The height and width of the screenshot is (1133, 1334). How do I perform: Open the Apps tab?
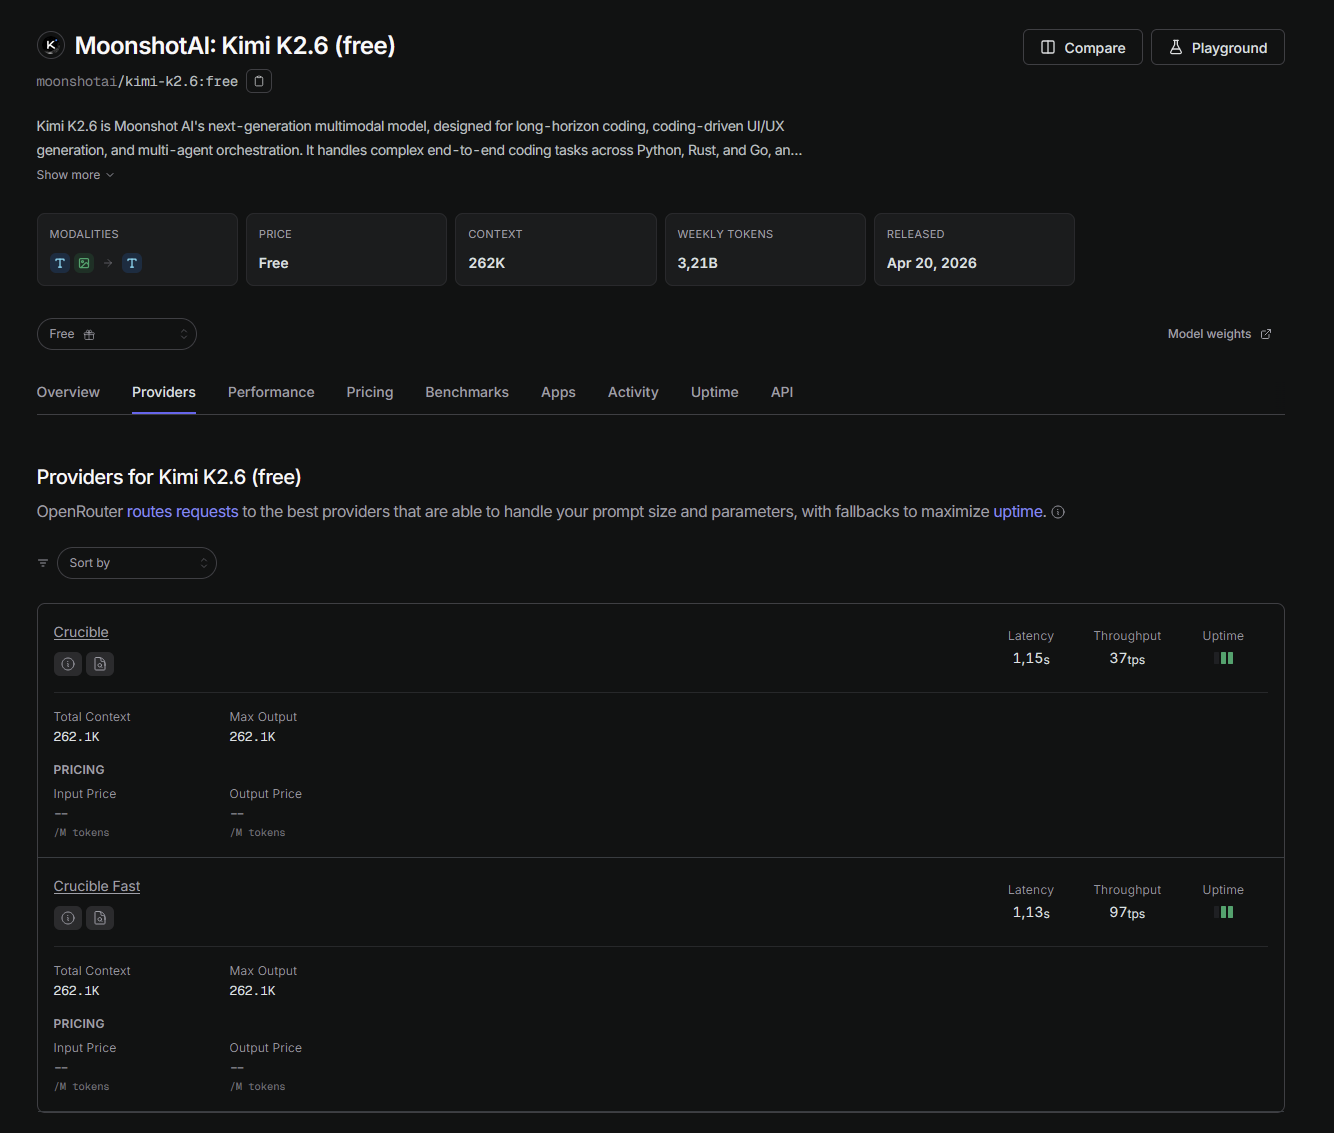558,392
